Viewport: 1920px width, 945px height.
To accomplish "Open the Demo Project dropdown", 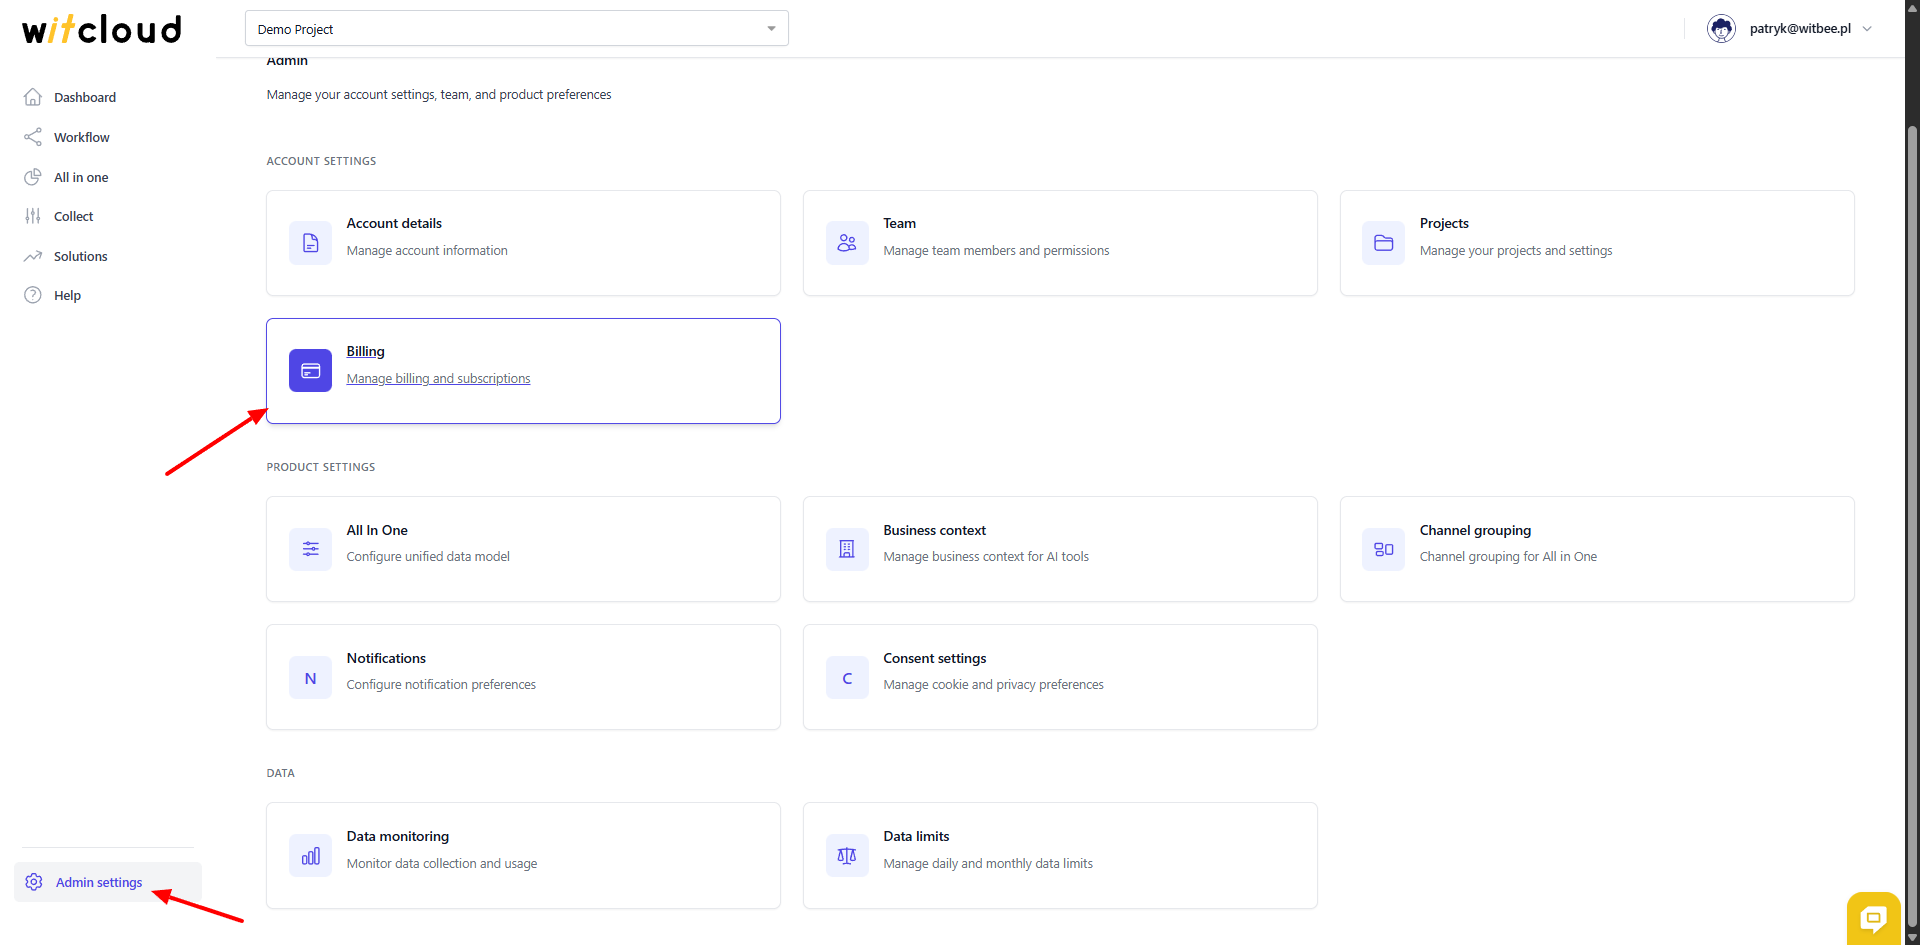I will click(x=516, y=29).
